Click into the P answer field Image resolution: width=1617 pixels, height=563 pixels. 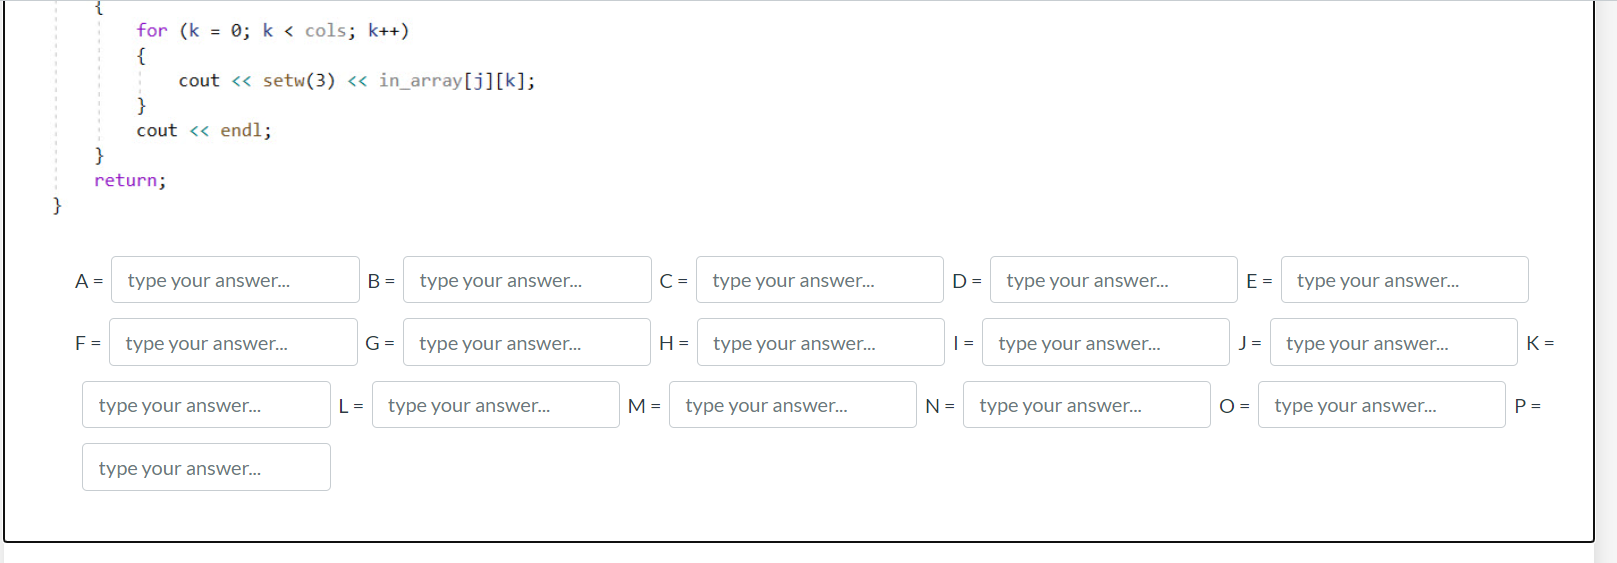click(206, 467)
